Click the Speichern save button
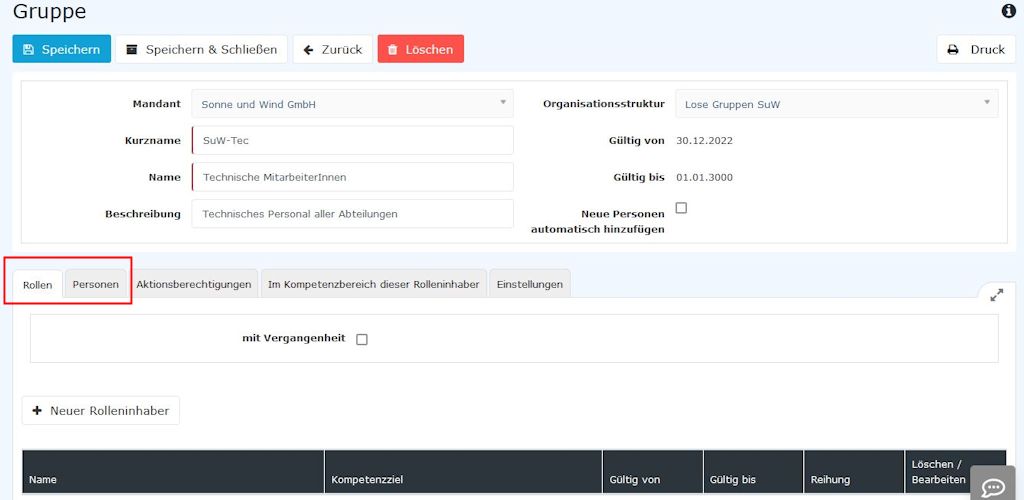Image resolution: width=1024 pixels, height=500 pixels. coord(61,49)
